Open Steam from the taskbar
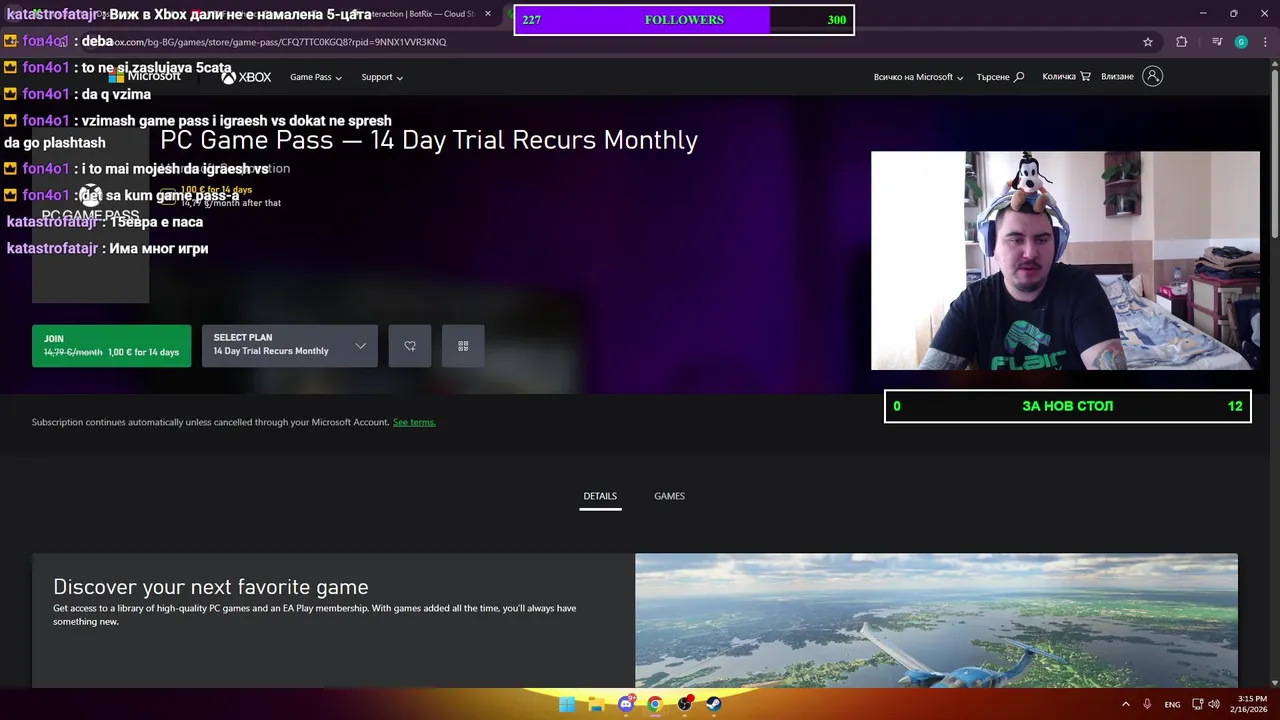This screenshot has height=720, width=1280. click(713, 704)
